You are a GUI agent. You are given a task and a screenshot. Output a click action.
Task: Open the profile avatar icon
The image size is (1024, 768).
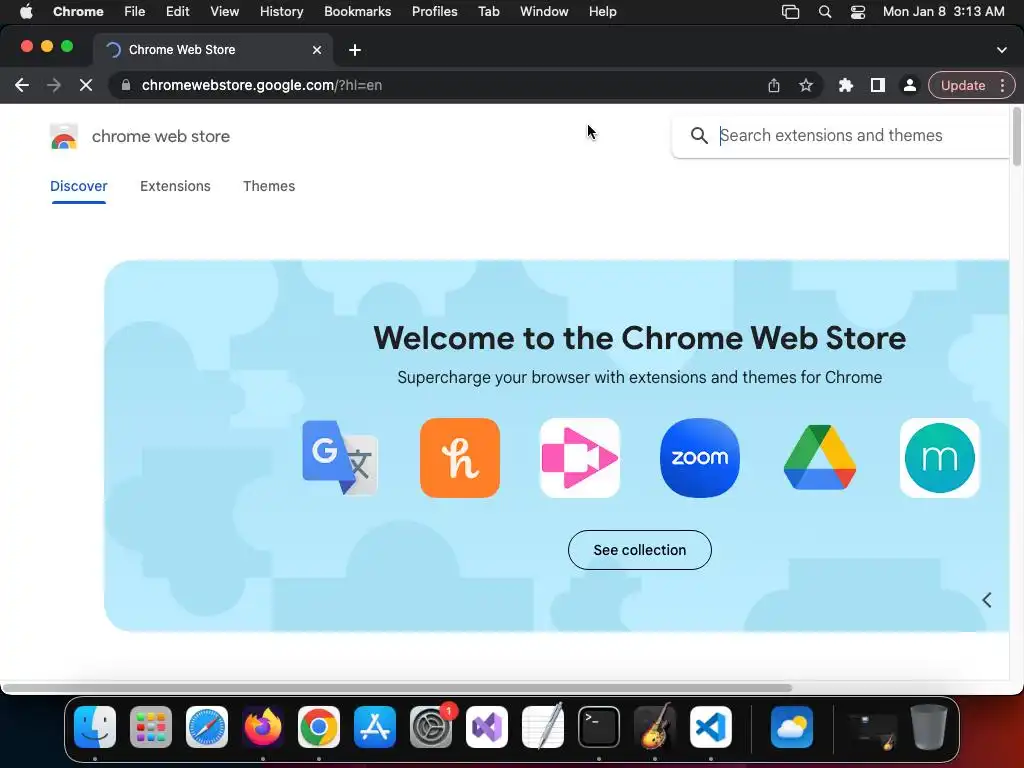tap(910, 86)
